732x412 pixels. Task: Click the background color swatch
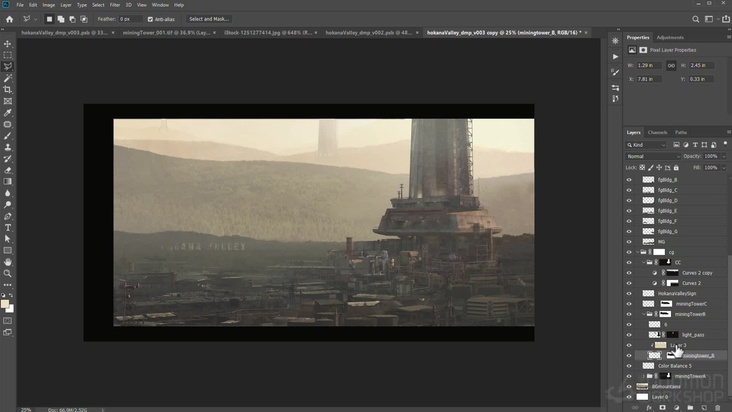11,309
